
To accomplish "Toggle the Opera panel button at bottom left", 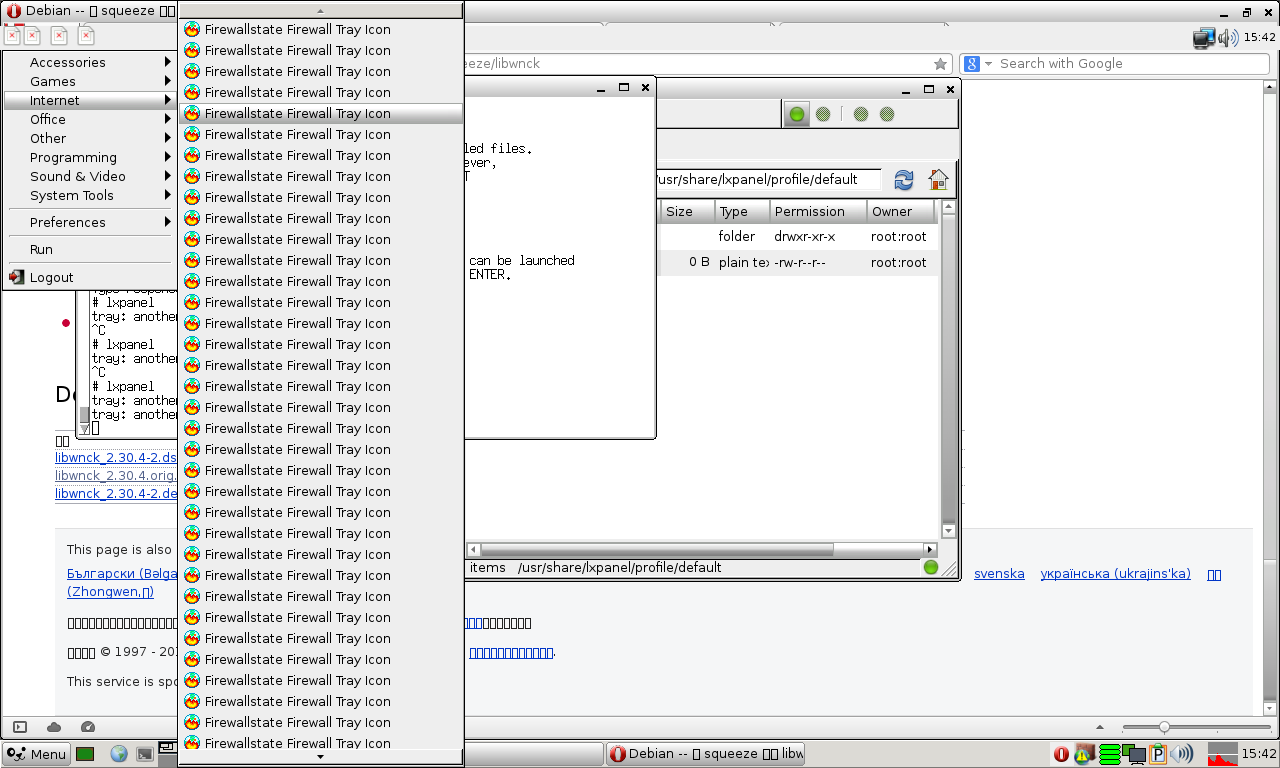I will [20, 727].
